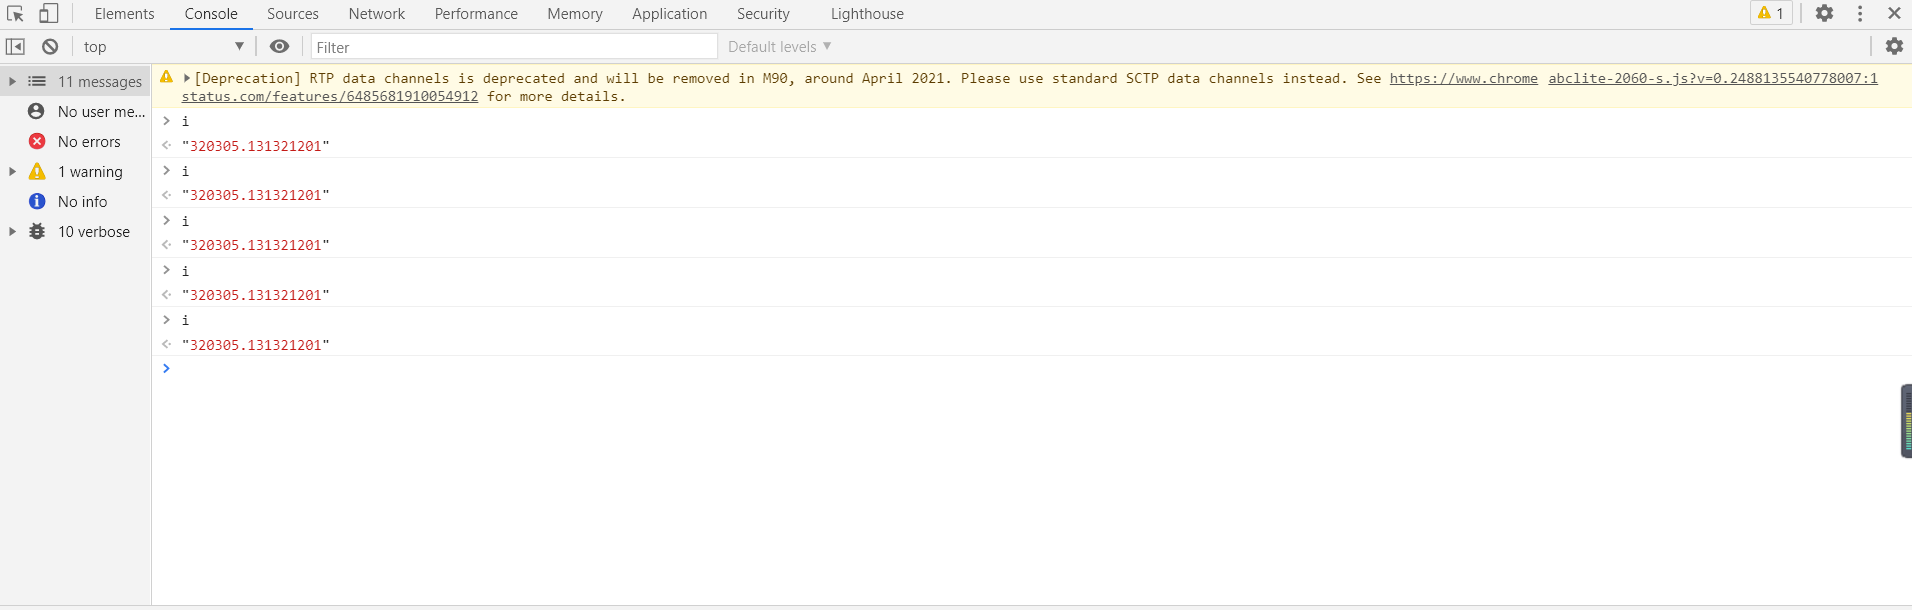
Task: Focus the console Filter input field
Action: pos(514,47)
